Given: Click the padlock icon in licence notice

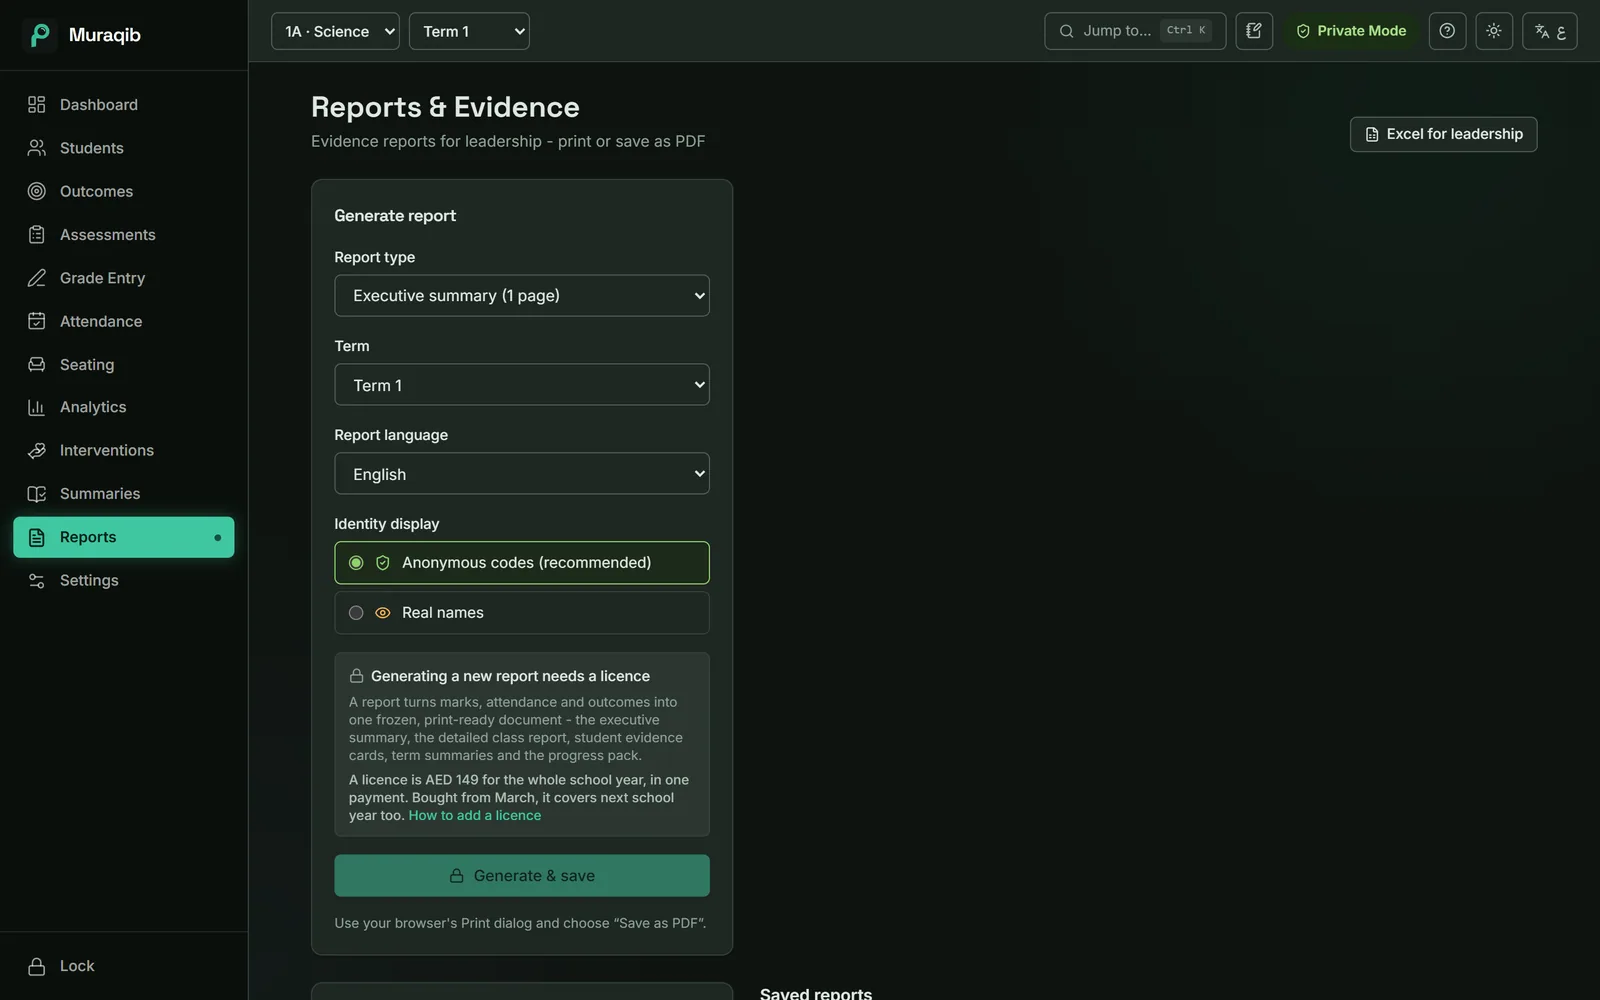Looking at the screenshot, I should point(356,676).
